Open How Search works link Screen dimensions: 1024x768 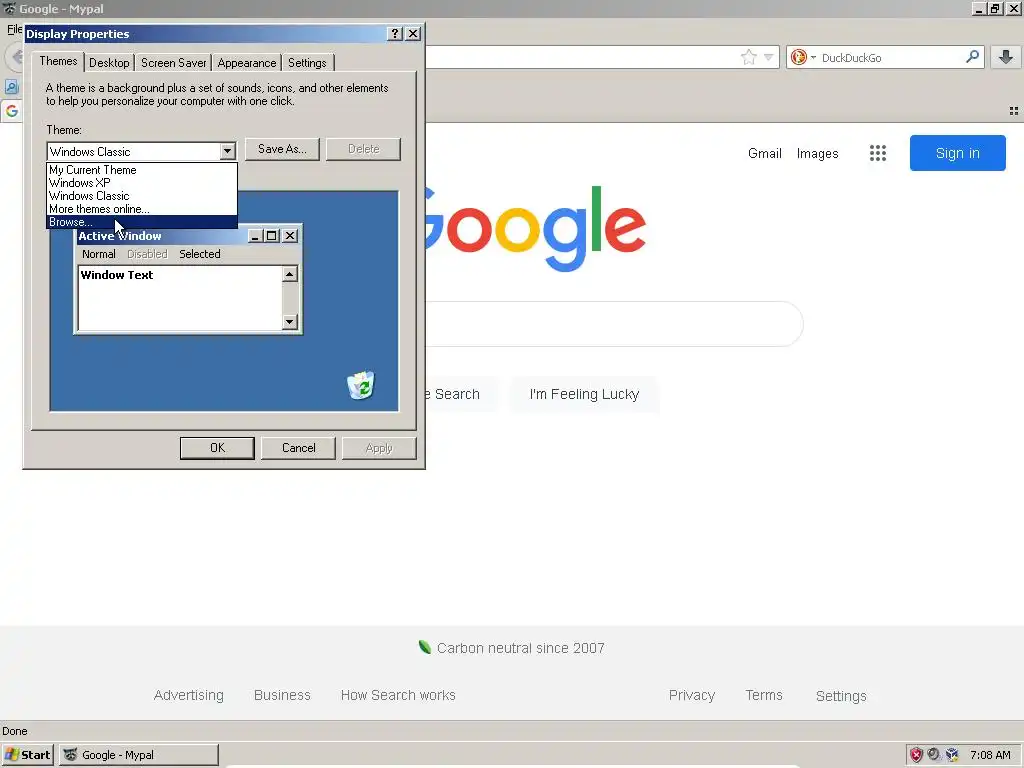click(398, 695)
